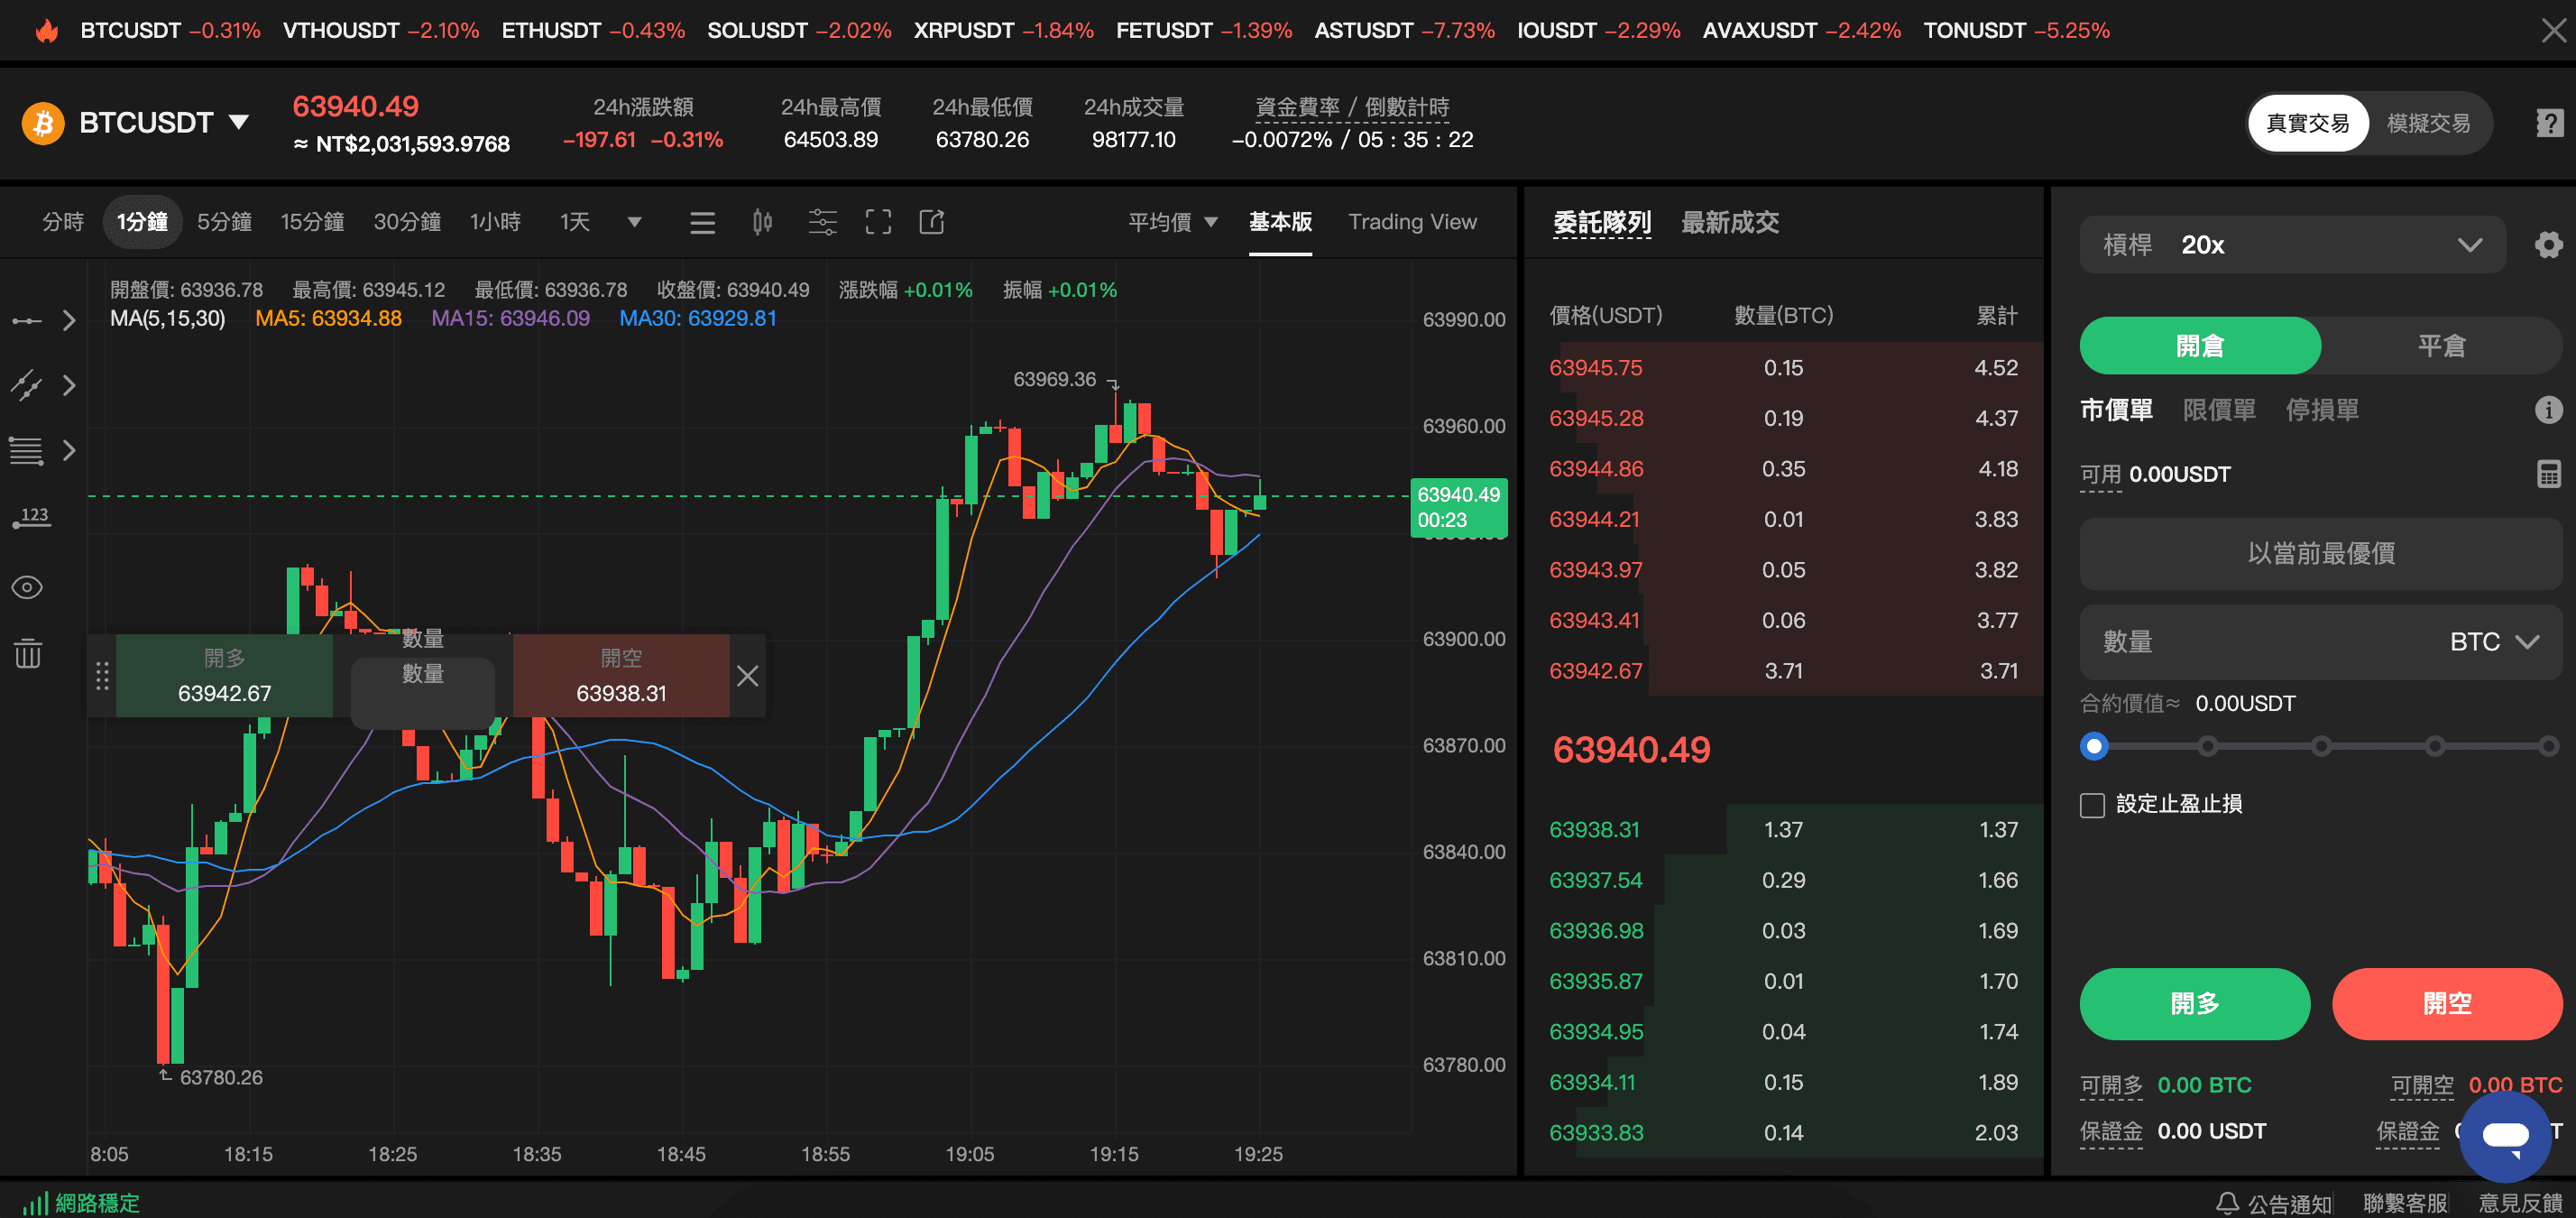Select the parallel lines drawing tool
Viewport: 2576px width, 1218px height.
27,451
